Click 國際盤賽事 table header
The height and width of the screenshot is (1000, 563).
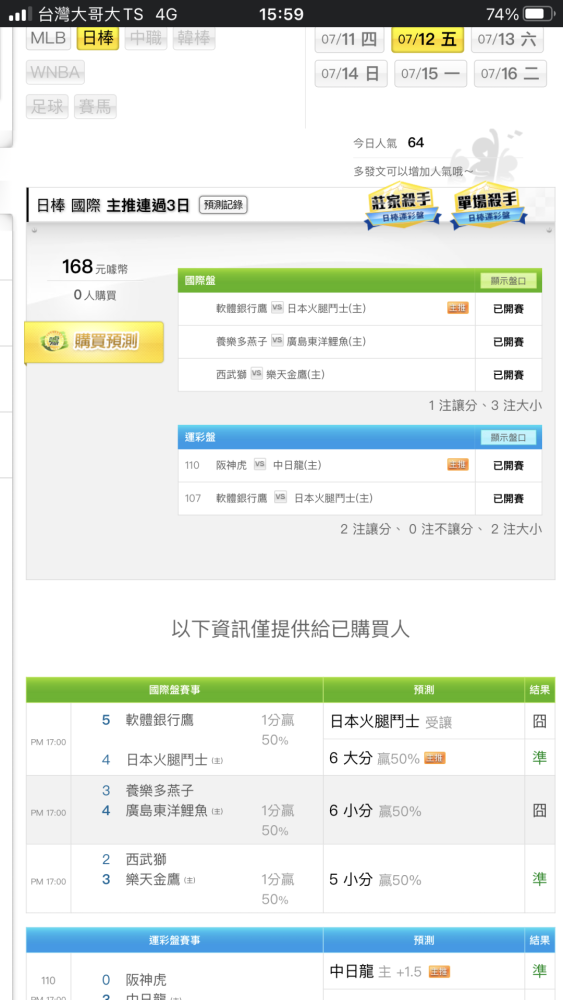pos(175,689)
